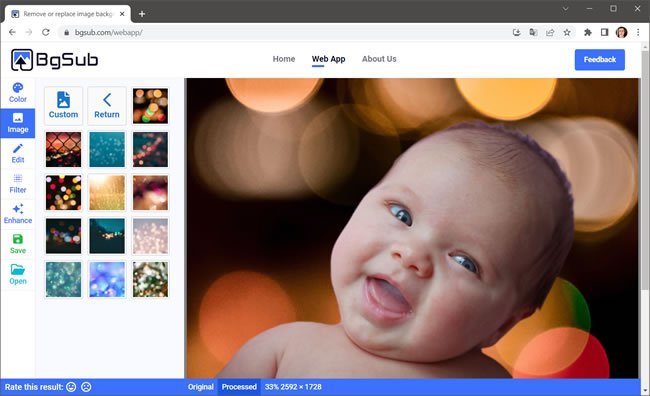Click the blue Feedback button
The width and height of the screenshot is (650, 396).
(x=599, y=60)
